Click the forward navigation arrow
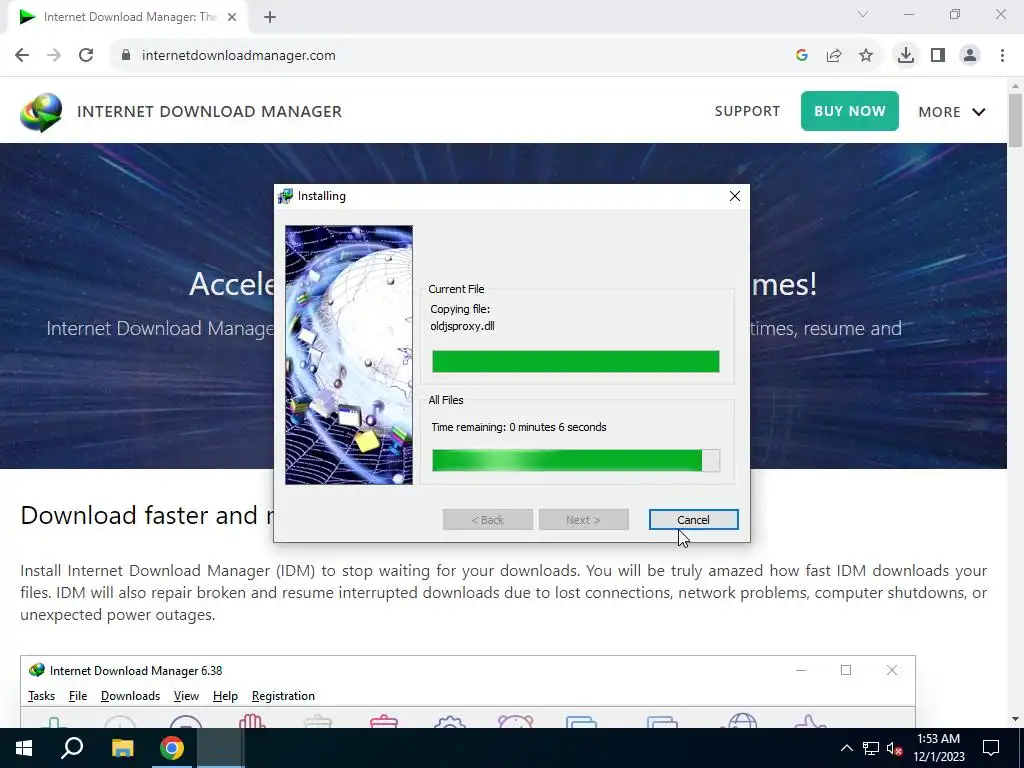The image size is (1024, 768). tap(54, 56)
